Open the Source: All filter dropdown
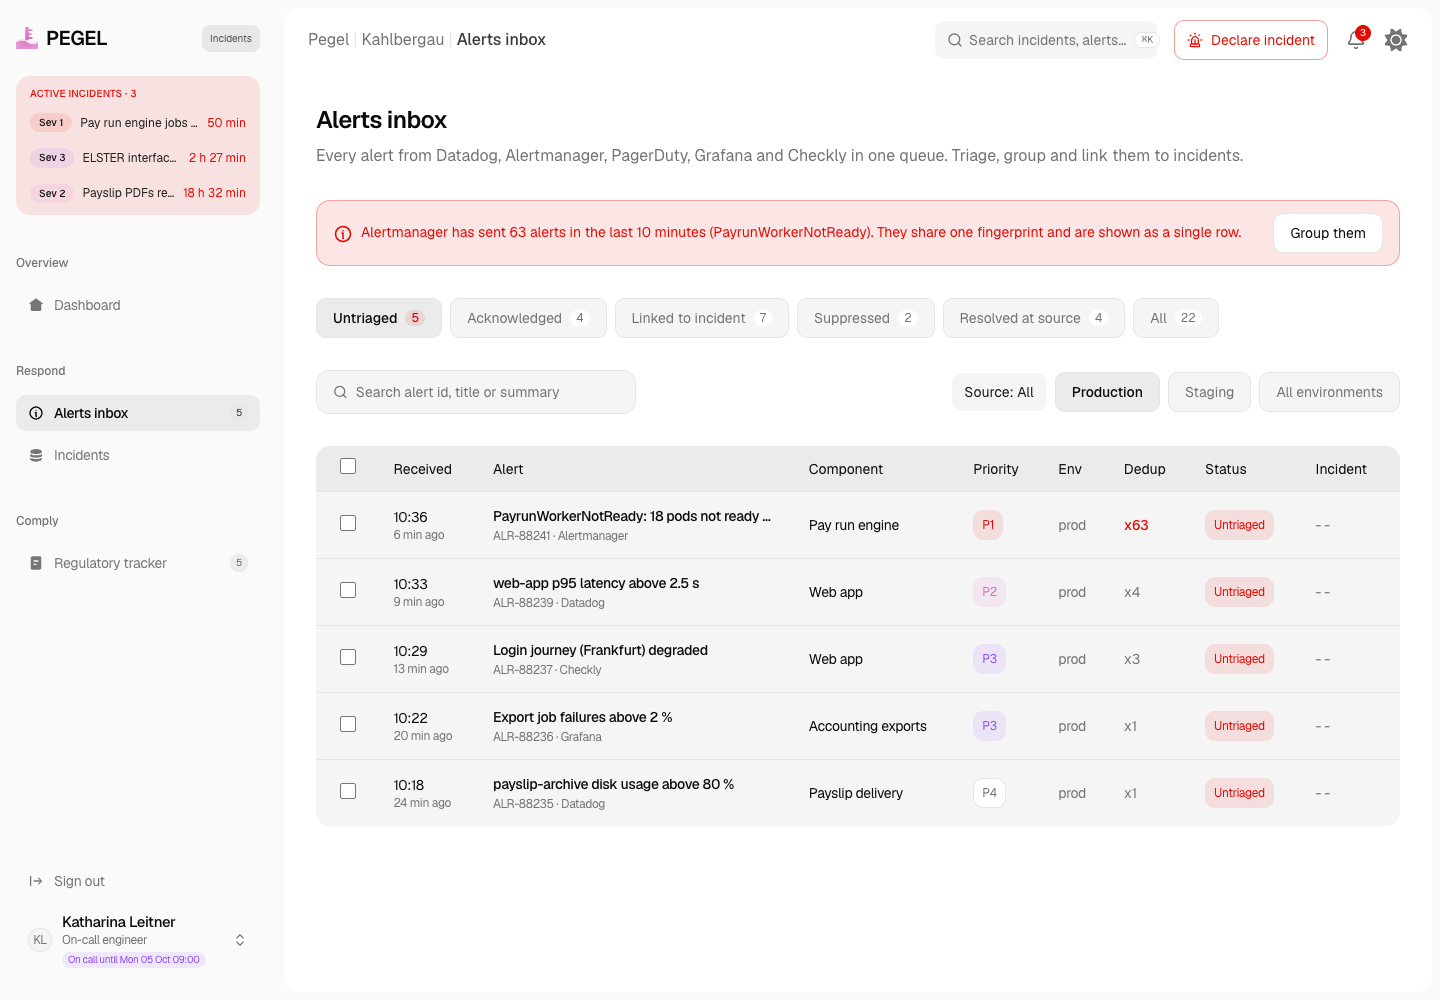This screenshot has height=1000, width=1440. coord(999,392)
